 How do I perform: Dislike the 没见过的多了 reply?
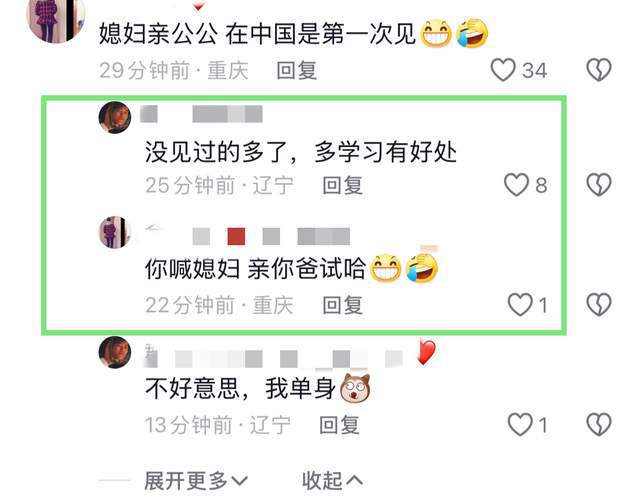[599, 185]
